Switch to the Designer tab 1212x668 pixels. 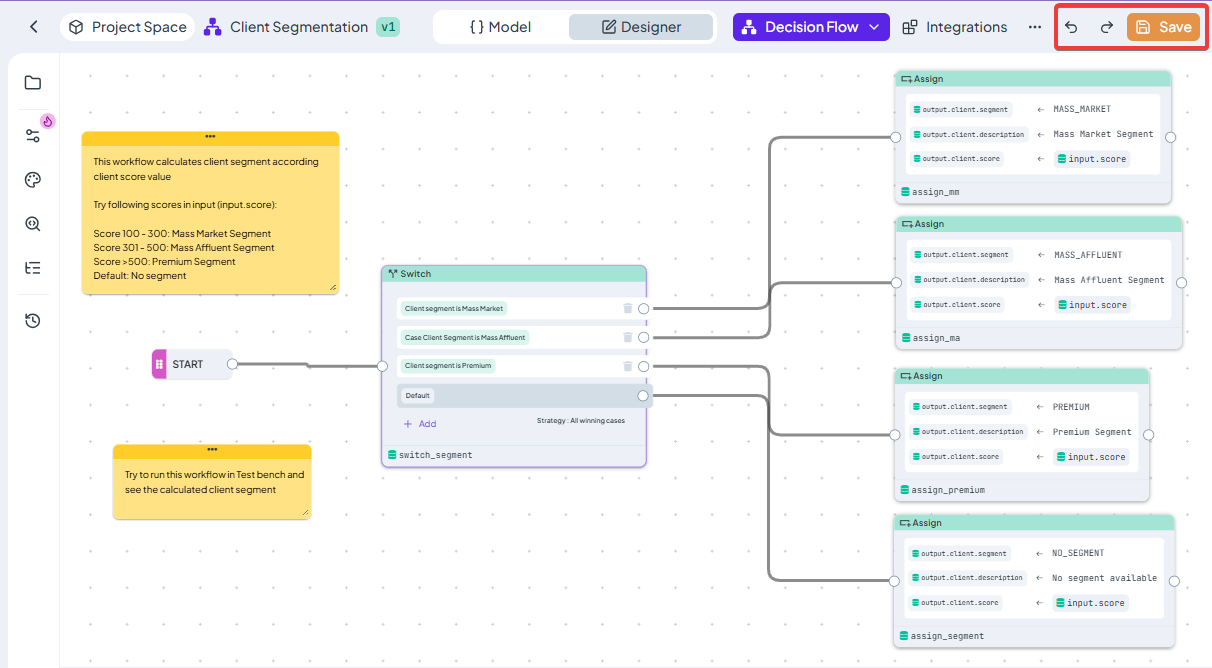click(641, 27)
